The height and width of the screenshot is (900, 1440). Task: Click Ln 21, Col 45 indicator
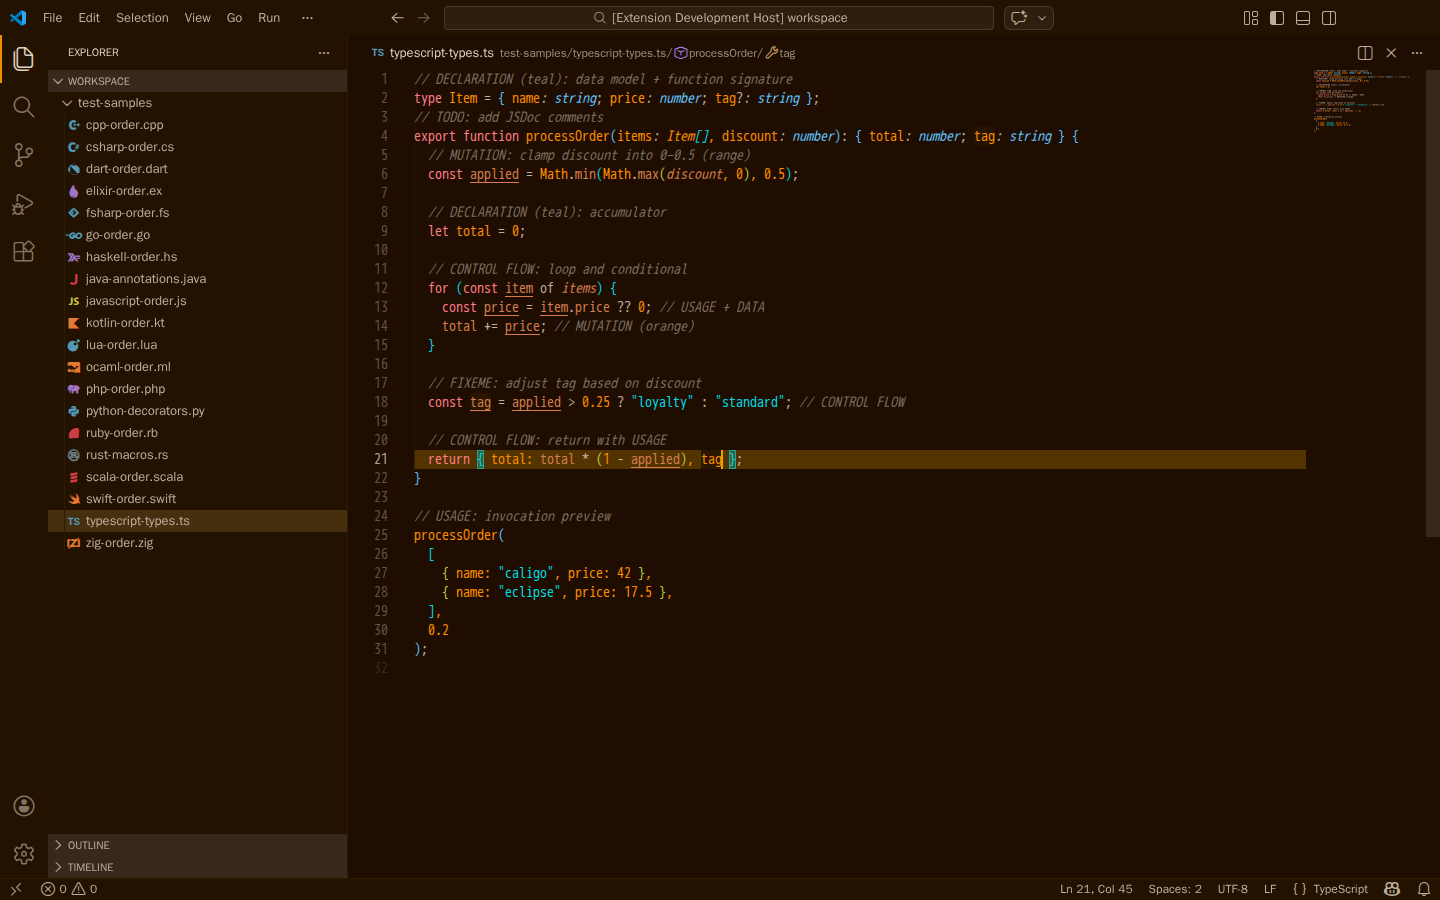click(x=1095, y=889)
